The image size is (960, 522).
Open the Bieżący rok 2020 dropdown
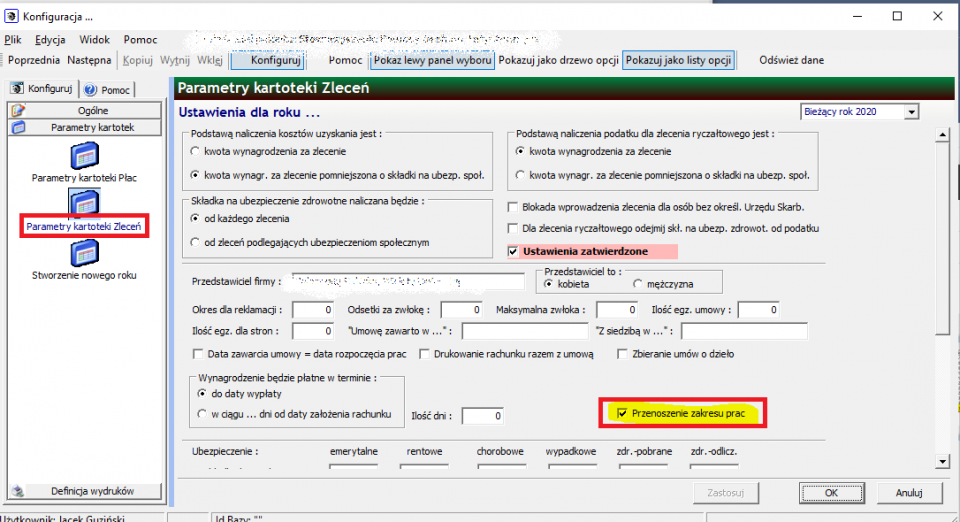(x=912, y=112)
